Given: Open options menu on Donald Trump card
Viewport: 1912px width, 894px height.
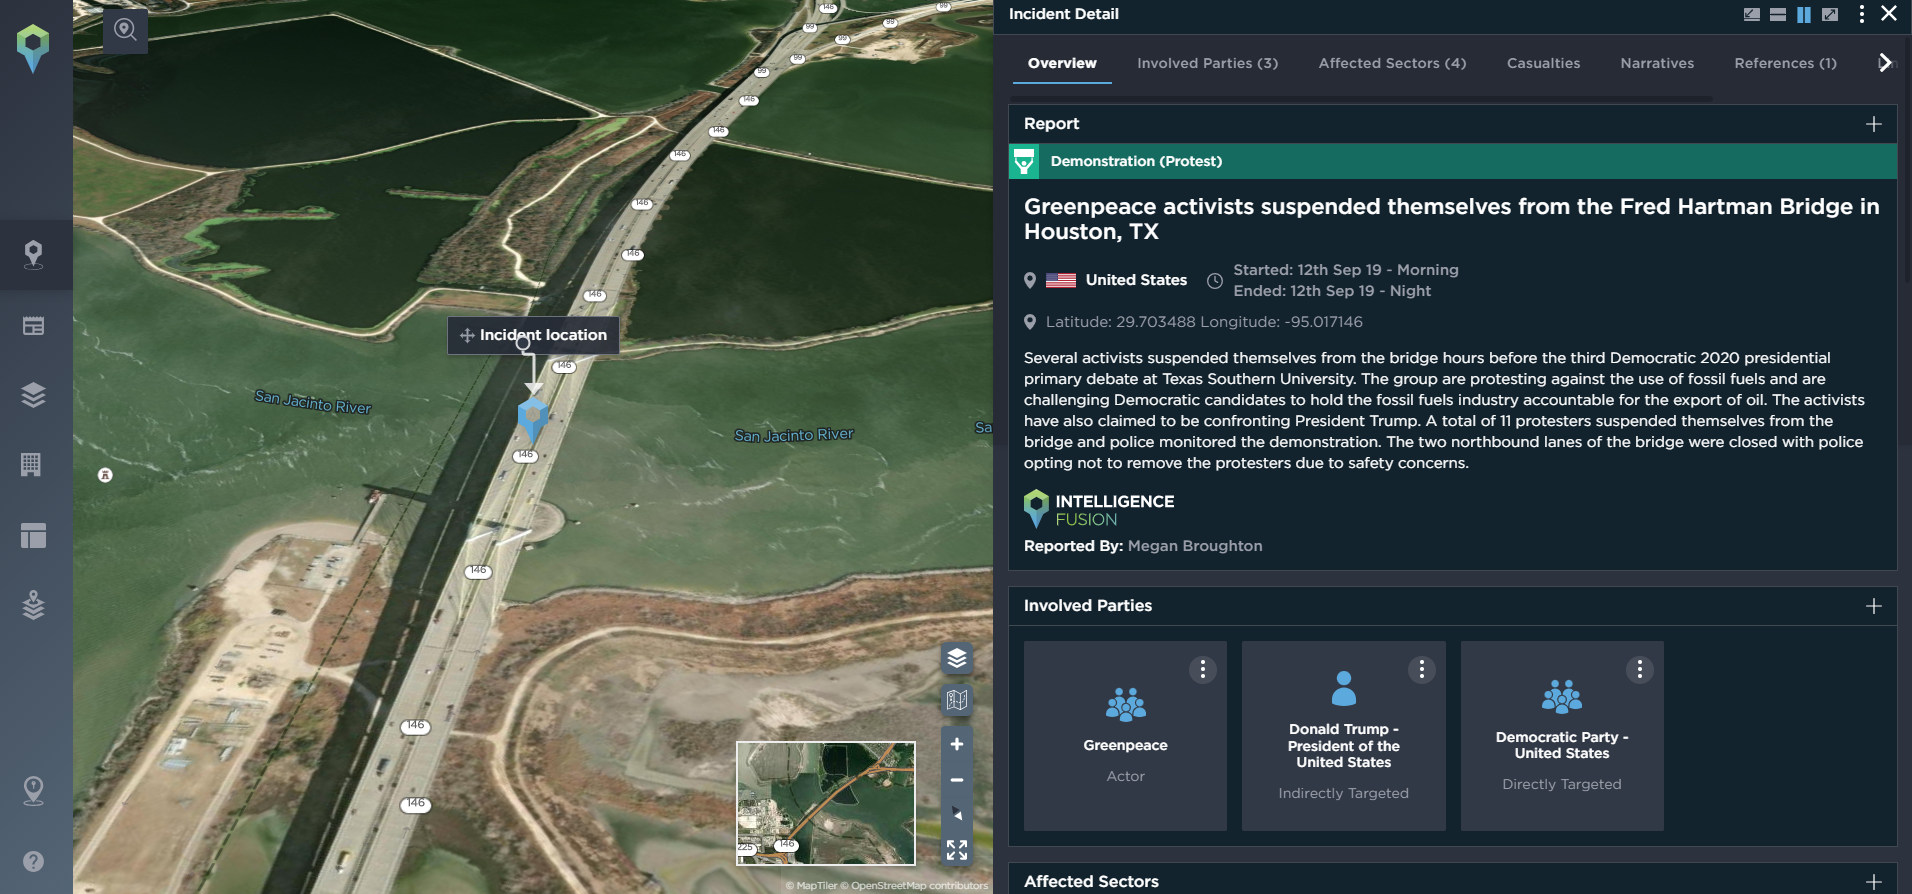Looking at the screenshot, I should click(1422, 670).
